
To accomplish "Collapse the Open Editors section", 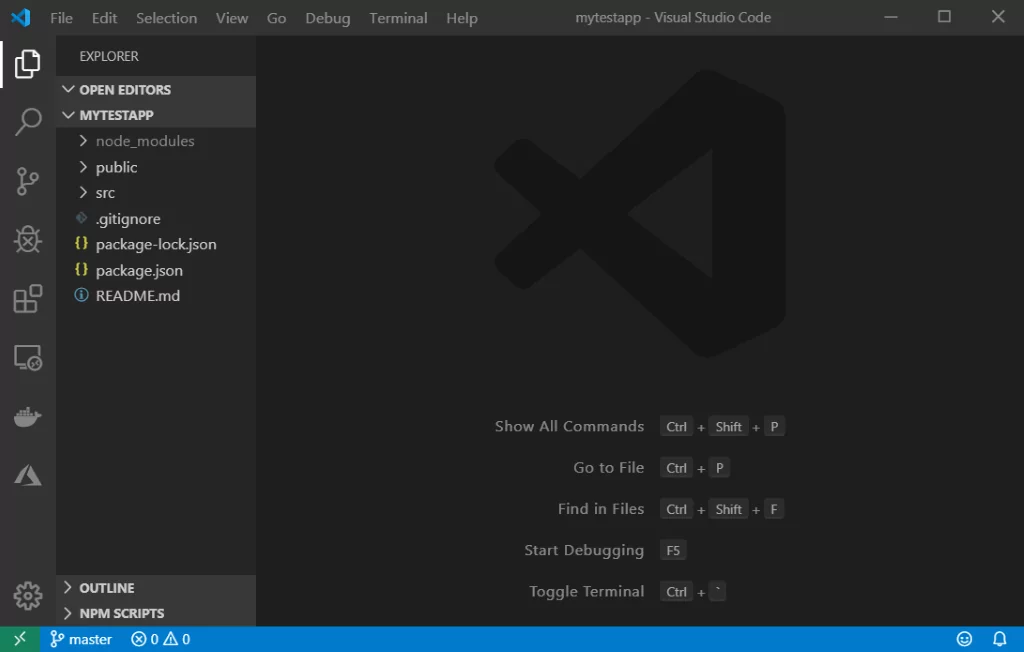I will pos(156,90).
